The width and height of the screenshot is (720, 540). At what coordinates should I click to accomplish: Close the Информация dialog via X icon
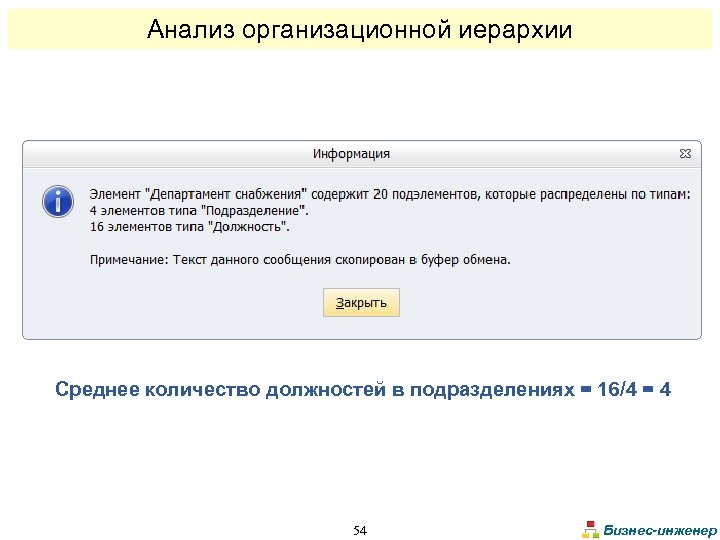tap(685, 154)
